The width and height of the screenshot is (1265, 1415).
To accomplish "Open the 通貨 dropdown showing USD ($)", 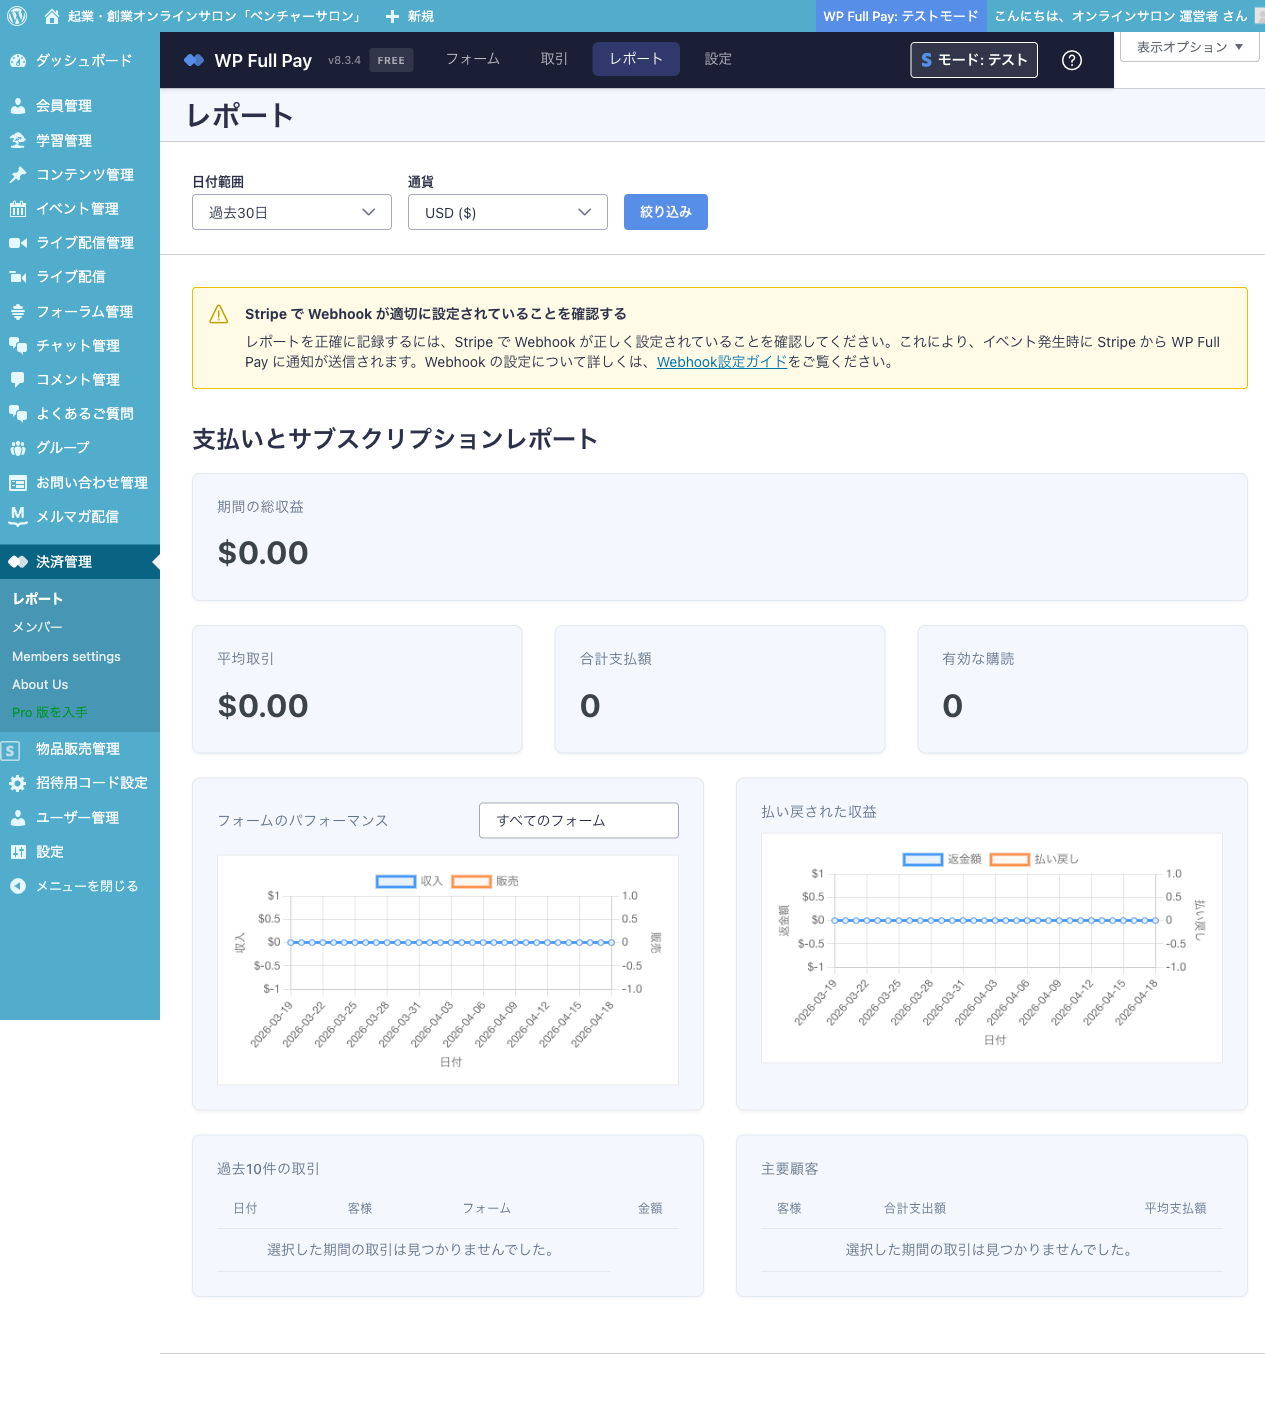I will 508,212.
